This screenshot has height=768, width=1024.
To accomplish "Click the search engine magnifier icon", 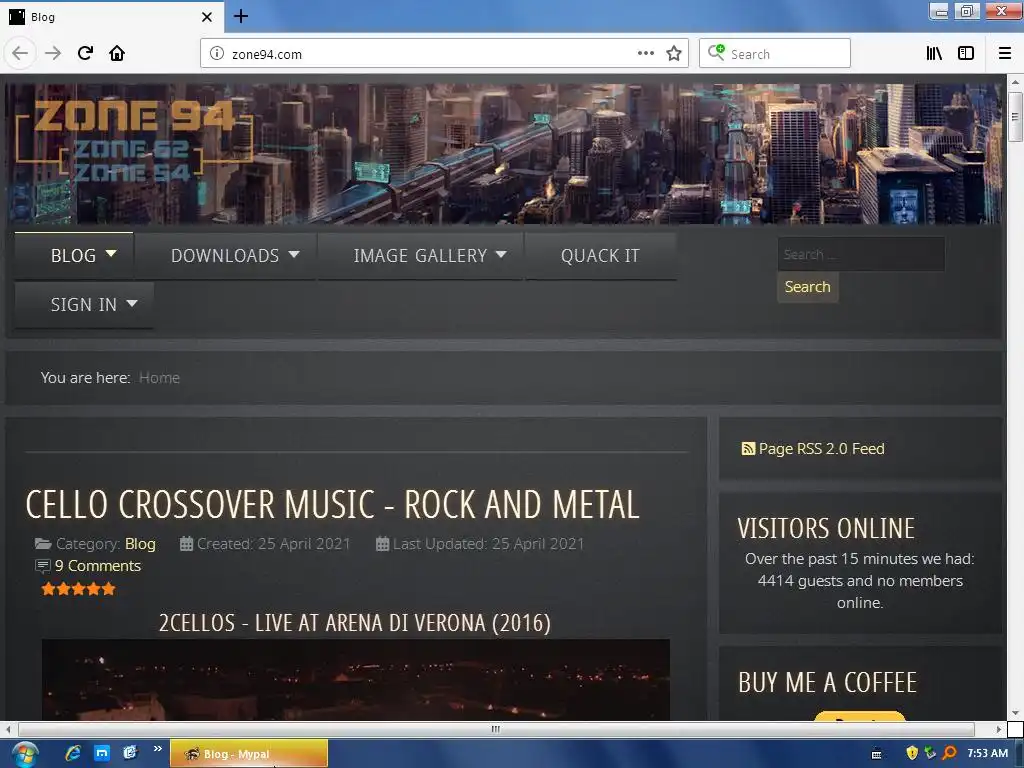I will click(716, 52).
